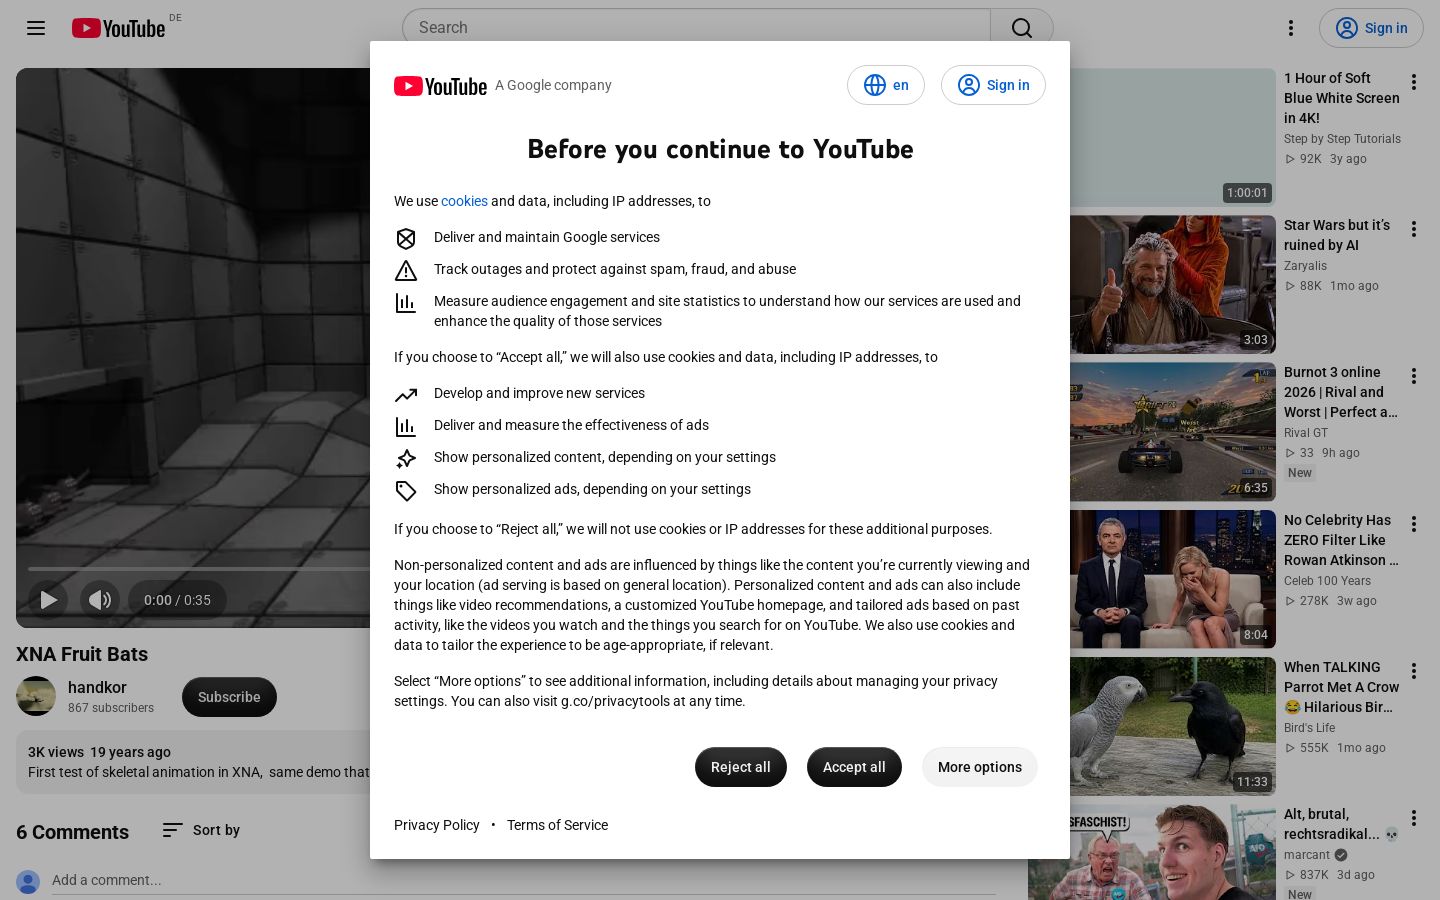Click the search magnifier button
This screenshot has width=1440, height=900.
[x=1022, y=28]
